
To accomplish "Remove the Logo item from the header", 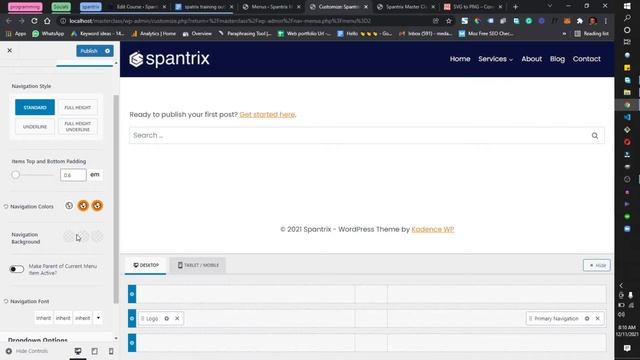I will (177, 318).
